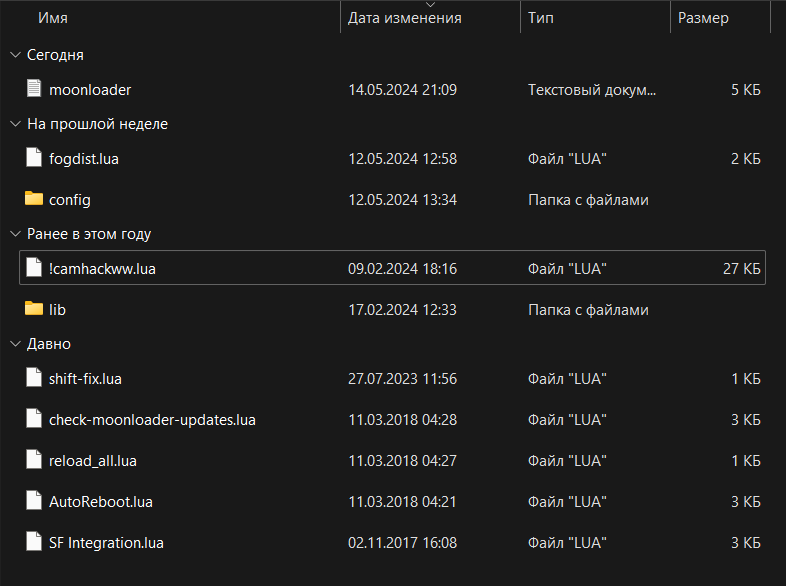Click the config folder icon
Viewport: 786px width, 586px height.
tap(34, 199)
